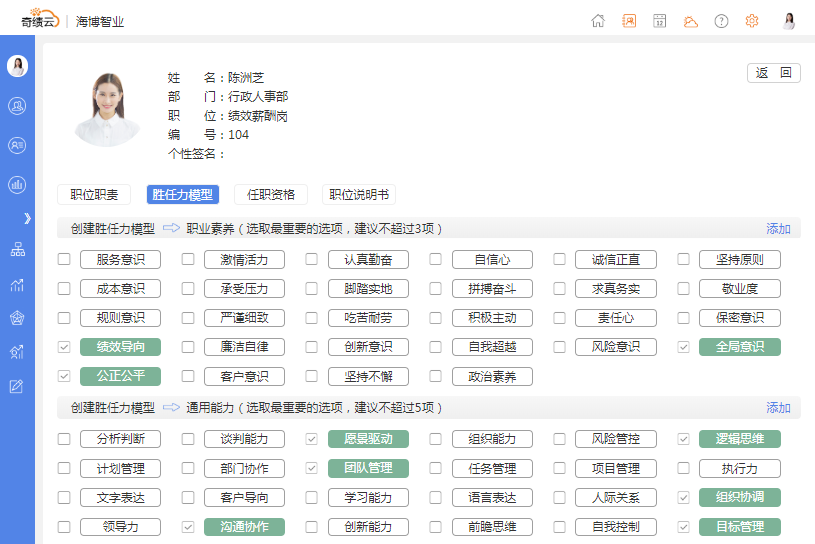The image size is (815, 544).
Task: Open the contacts address book icon
Action: [x=629, y=21]
